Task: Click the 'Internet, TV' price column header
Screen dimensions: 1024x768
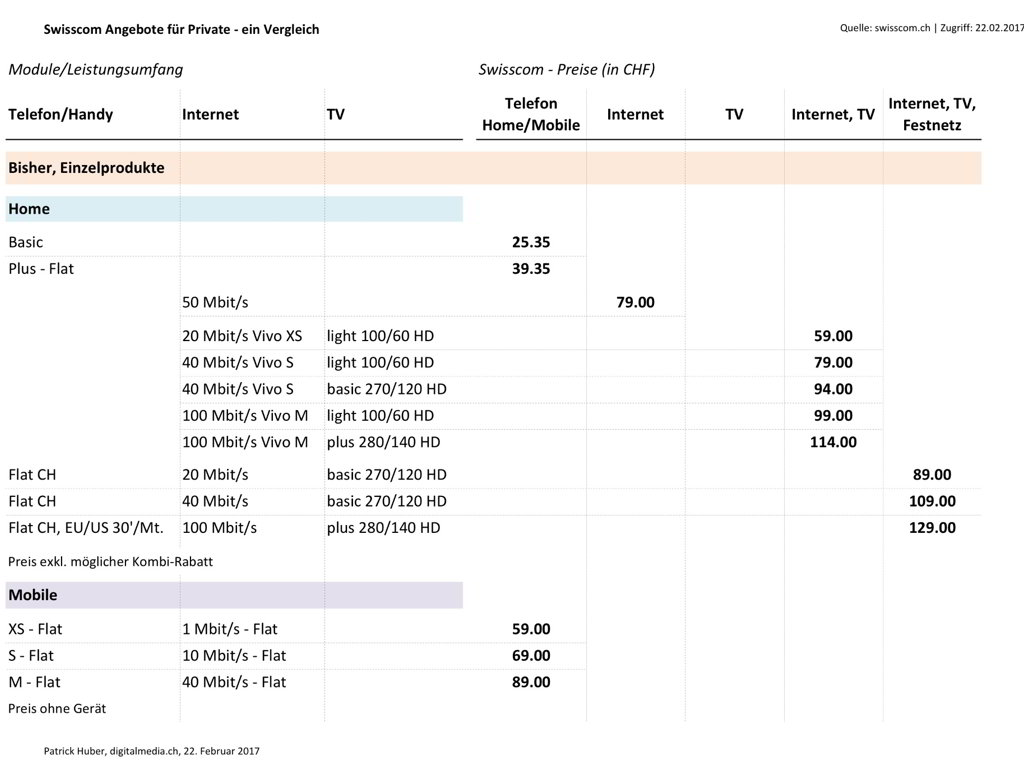Action: [x=833, y=114]
